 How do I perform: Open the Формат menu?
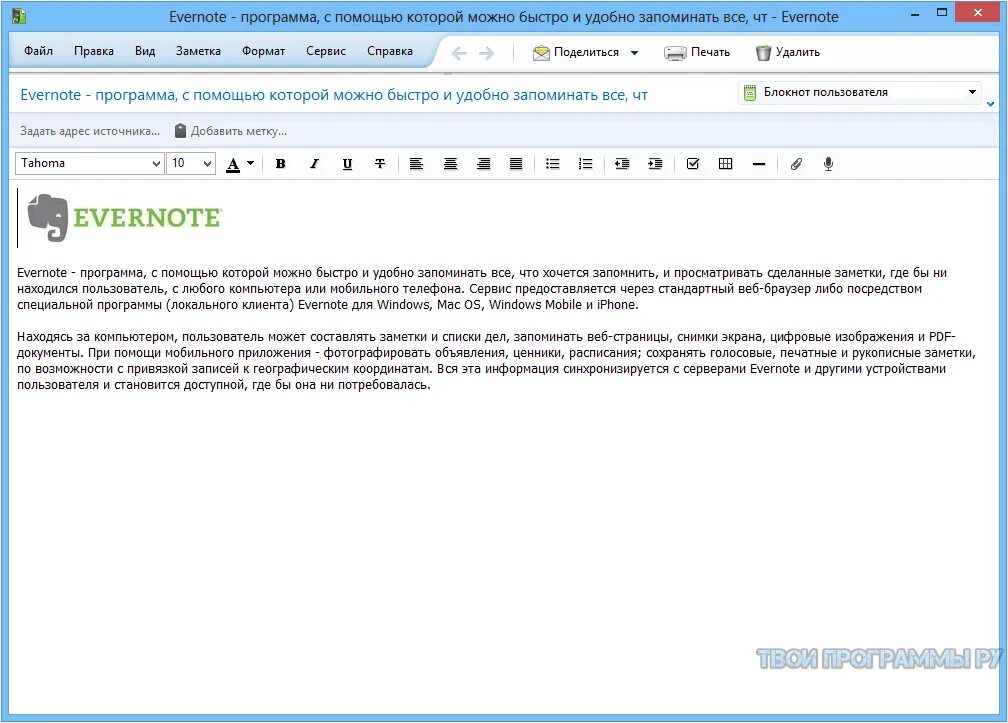(263, 51)
